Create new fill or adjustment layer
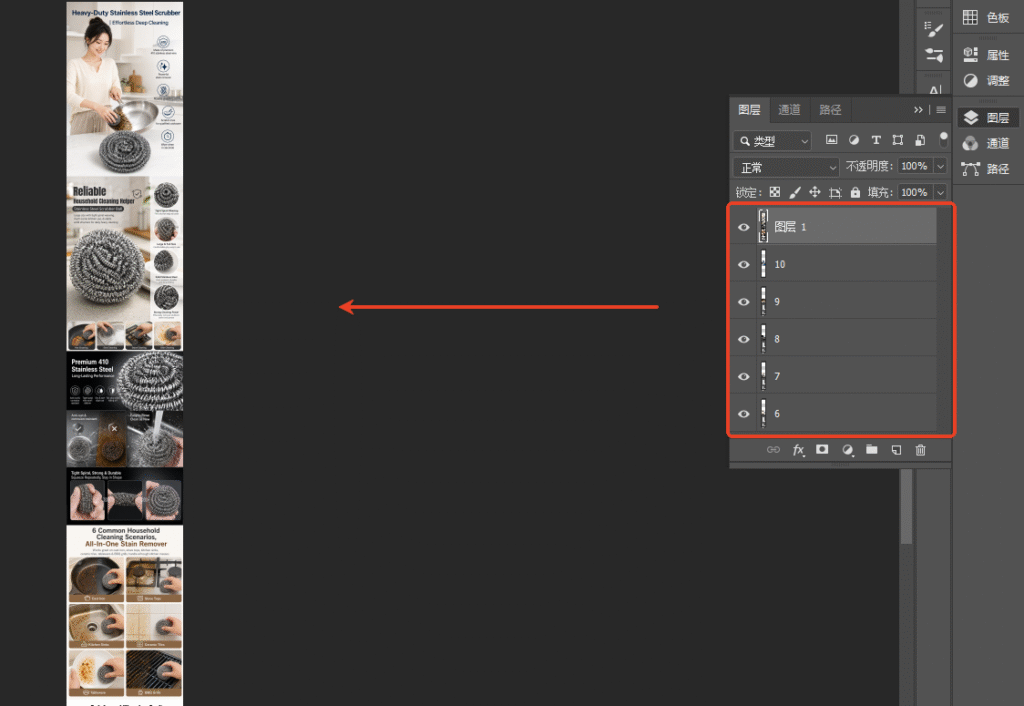1024x706 pixels. tap(847, 449)
